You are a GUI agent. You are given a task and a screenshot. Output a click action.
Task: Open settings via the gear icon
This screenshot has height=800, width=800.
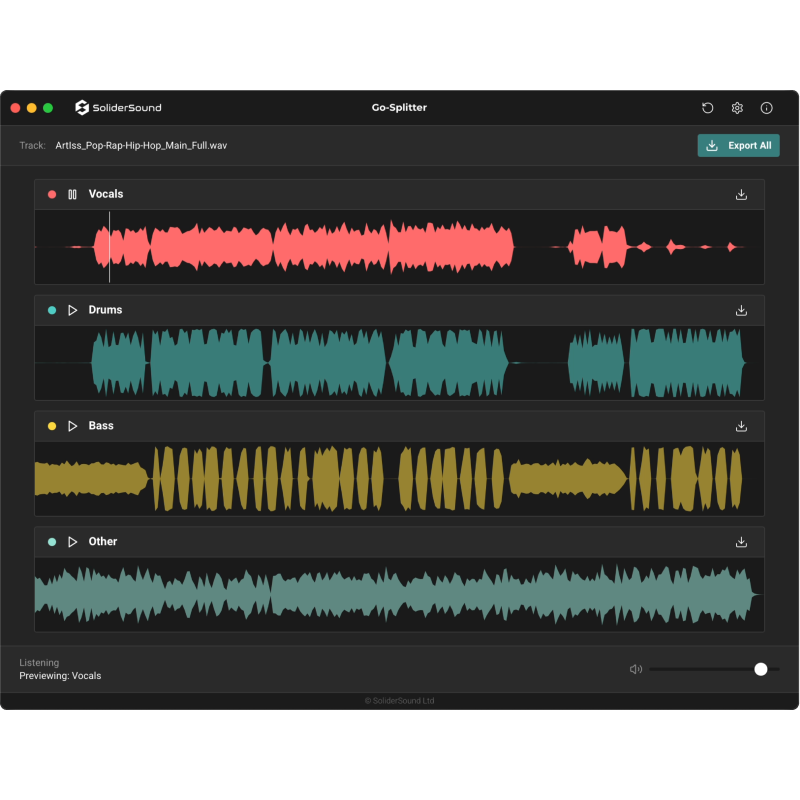coord(737,108)
